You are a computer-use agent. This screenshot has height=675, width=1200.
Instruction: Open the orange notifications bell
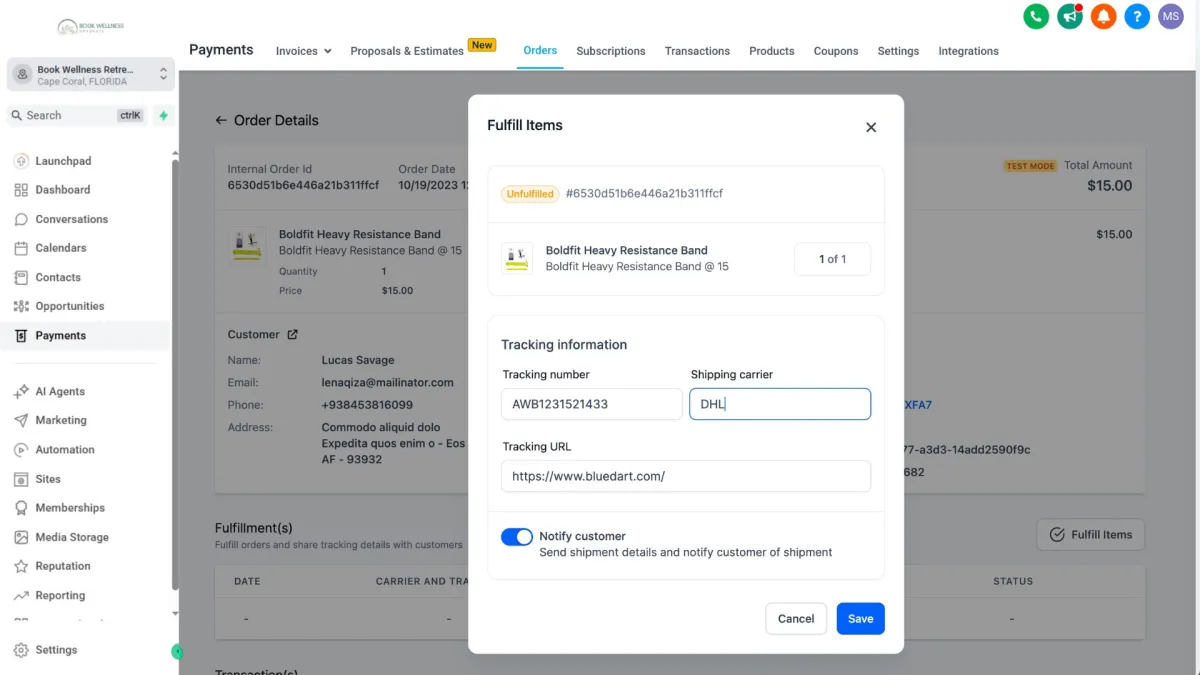point(1104,16)
